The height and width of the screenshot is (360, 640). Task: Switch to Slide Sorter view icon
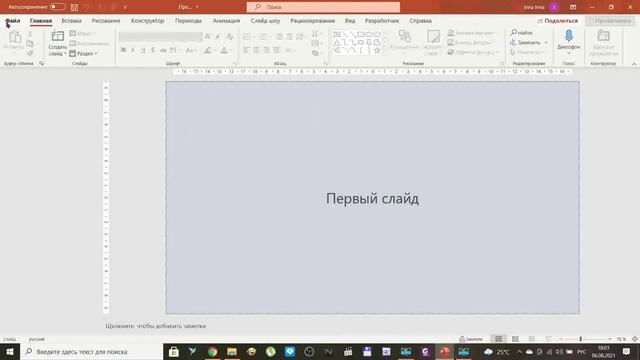click(515, 339)
